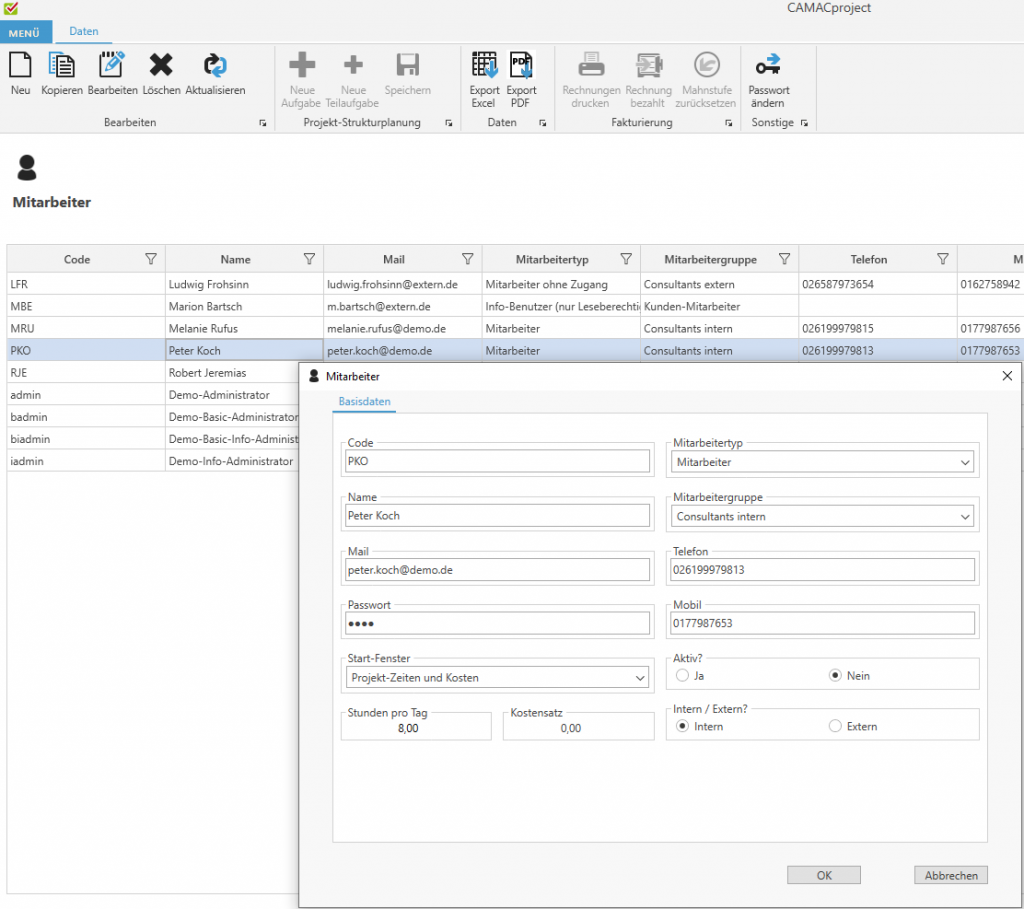
Task: Click Kunden-Mitarbeiter group cell
Action: pos(719,306)
